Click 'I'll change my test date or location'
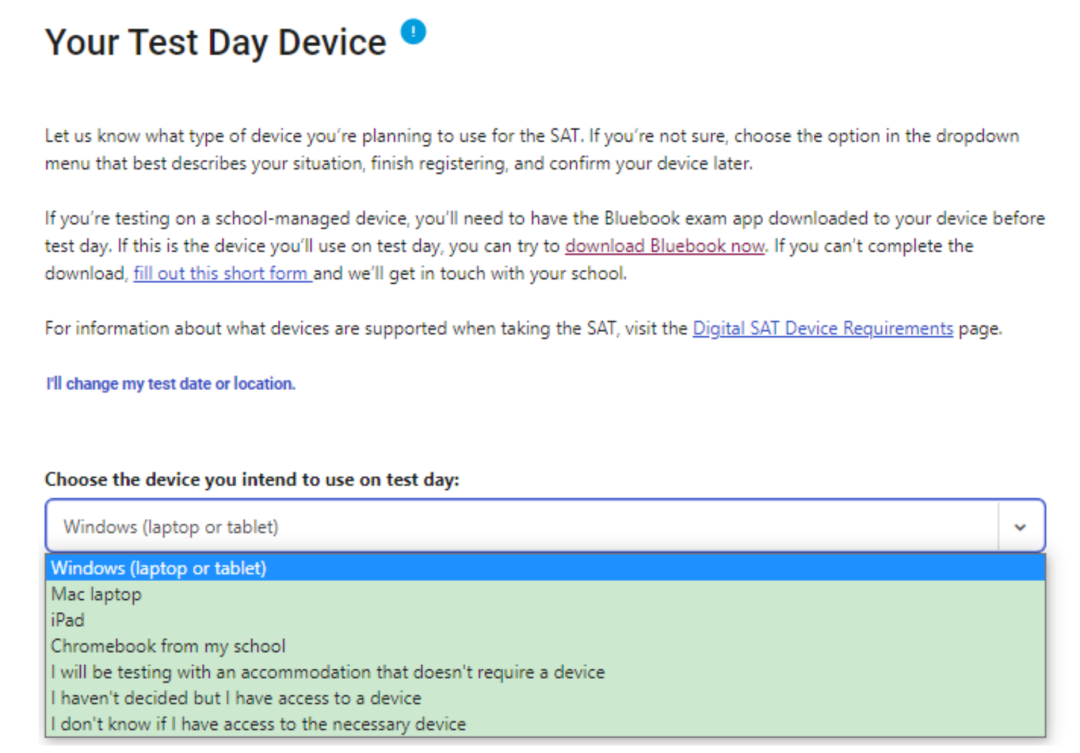This screenshot has height=753, width=1080. pyautogui.click(x=170, y=384)
